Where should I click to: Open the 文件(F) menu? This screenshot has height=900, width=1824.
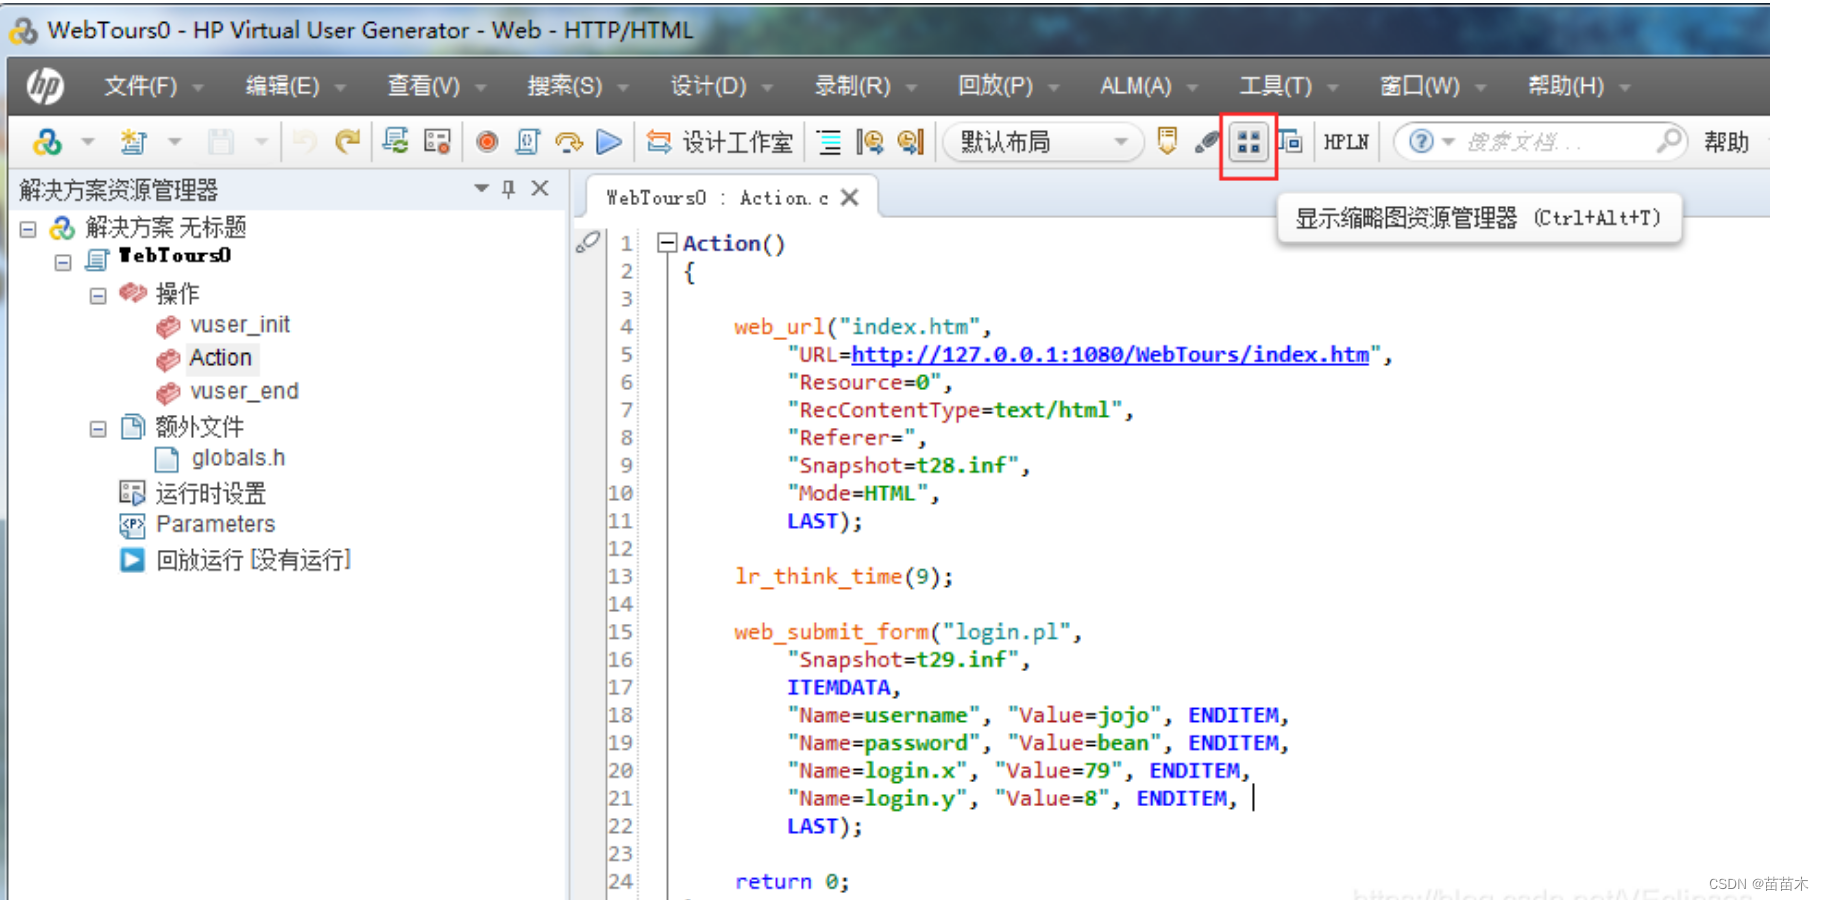[141, 86]
